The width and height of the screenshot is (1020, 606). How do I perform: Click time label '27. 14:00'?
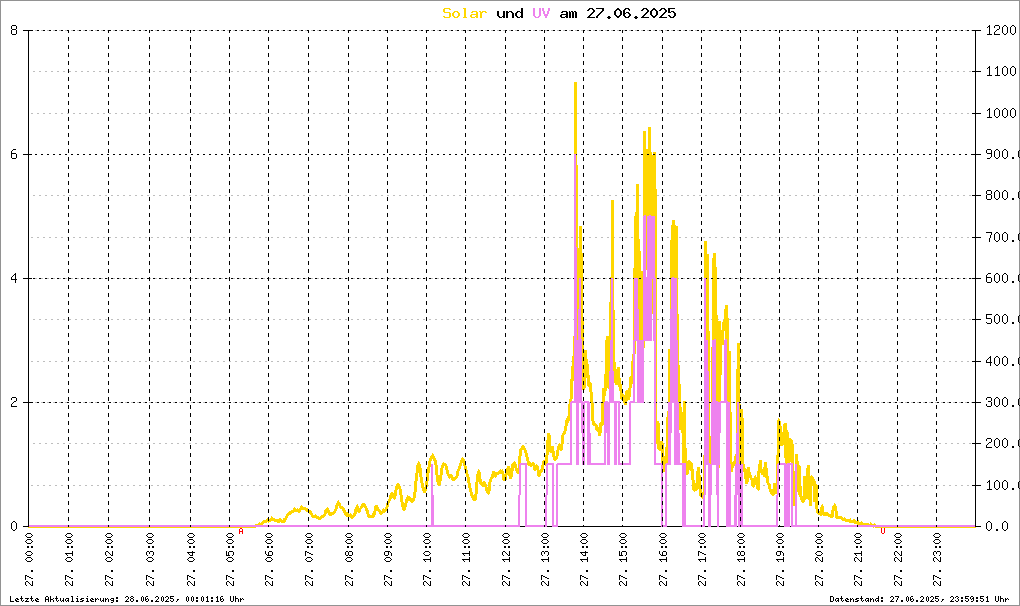tap(584, 559)
